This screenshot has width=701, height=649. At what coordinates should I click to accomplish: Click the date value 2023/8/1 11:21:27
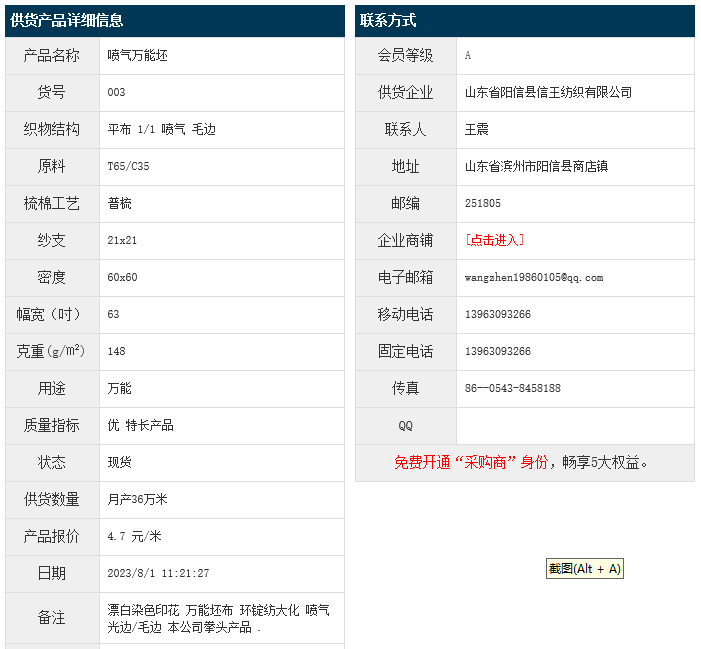[158, 573]
